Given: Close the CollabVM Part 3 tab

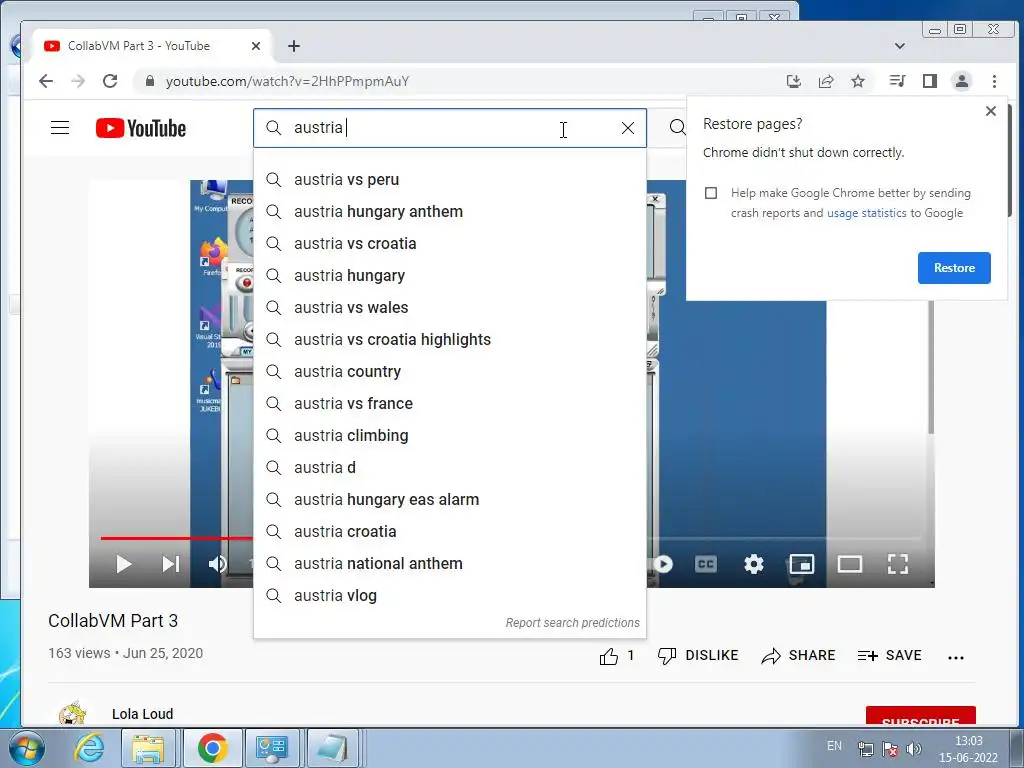Looking at the screenshot, I should (x=256, y=46).
